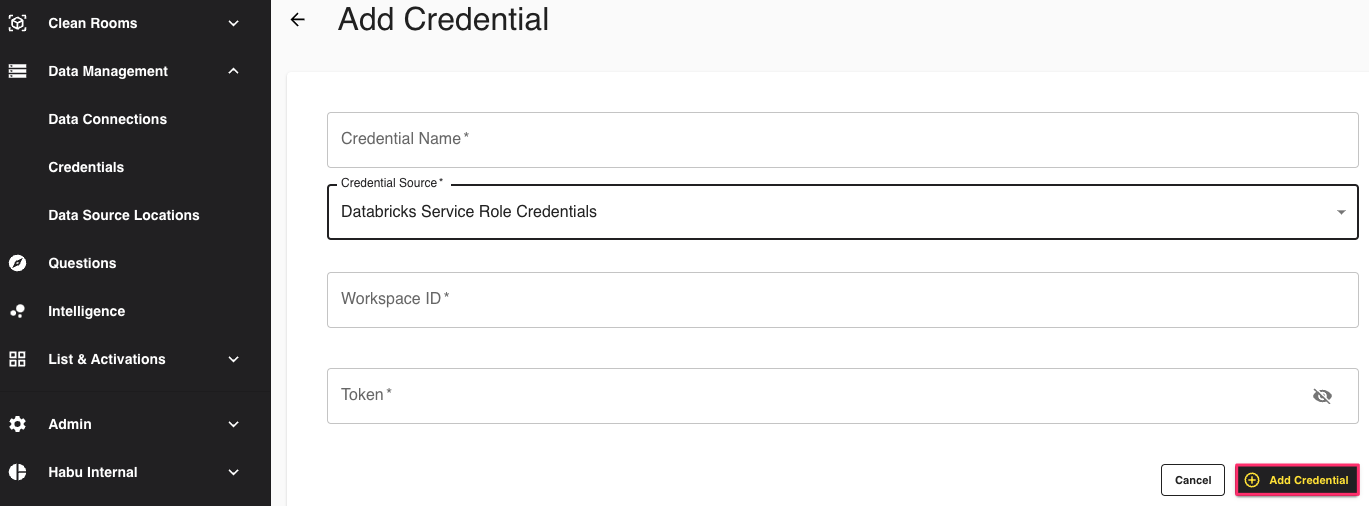Focus the Credential Name input field
The height and width of the screenshot is (506, 1369).
click(842, 140)
